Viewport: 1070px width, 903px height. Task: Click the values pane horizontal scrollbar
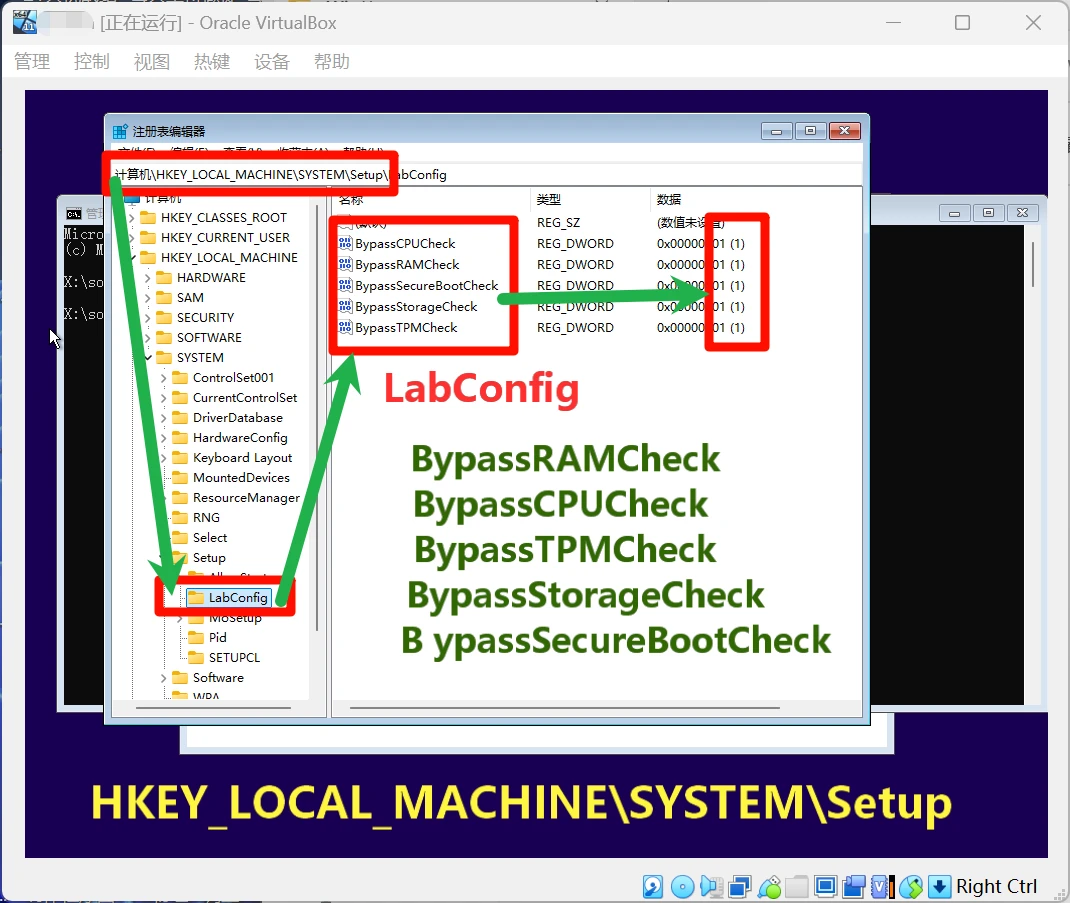(564, 708)
